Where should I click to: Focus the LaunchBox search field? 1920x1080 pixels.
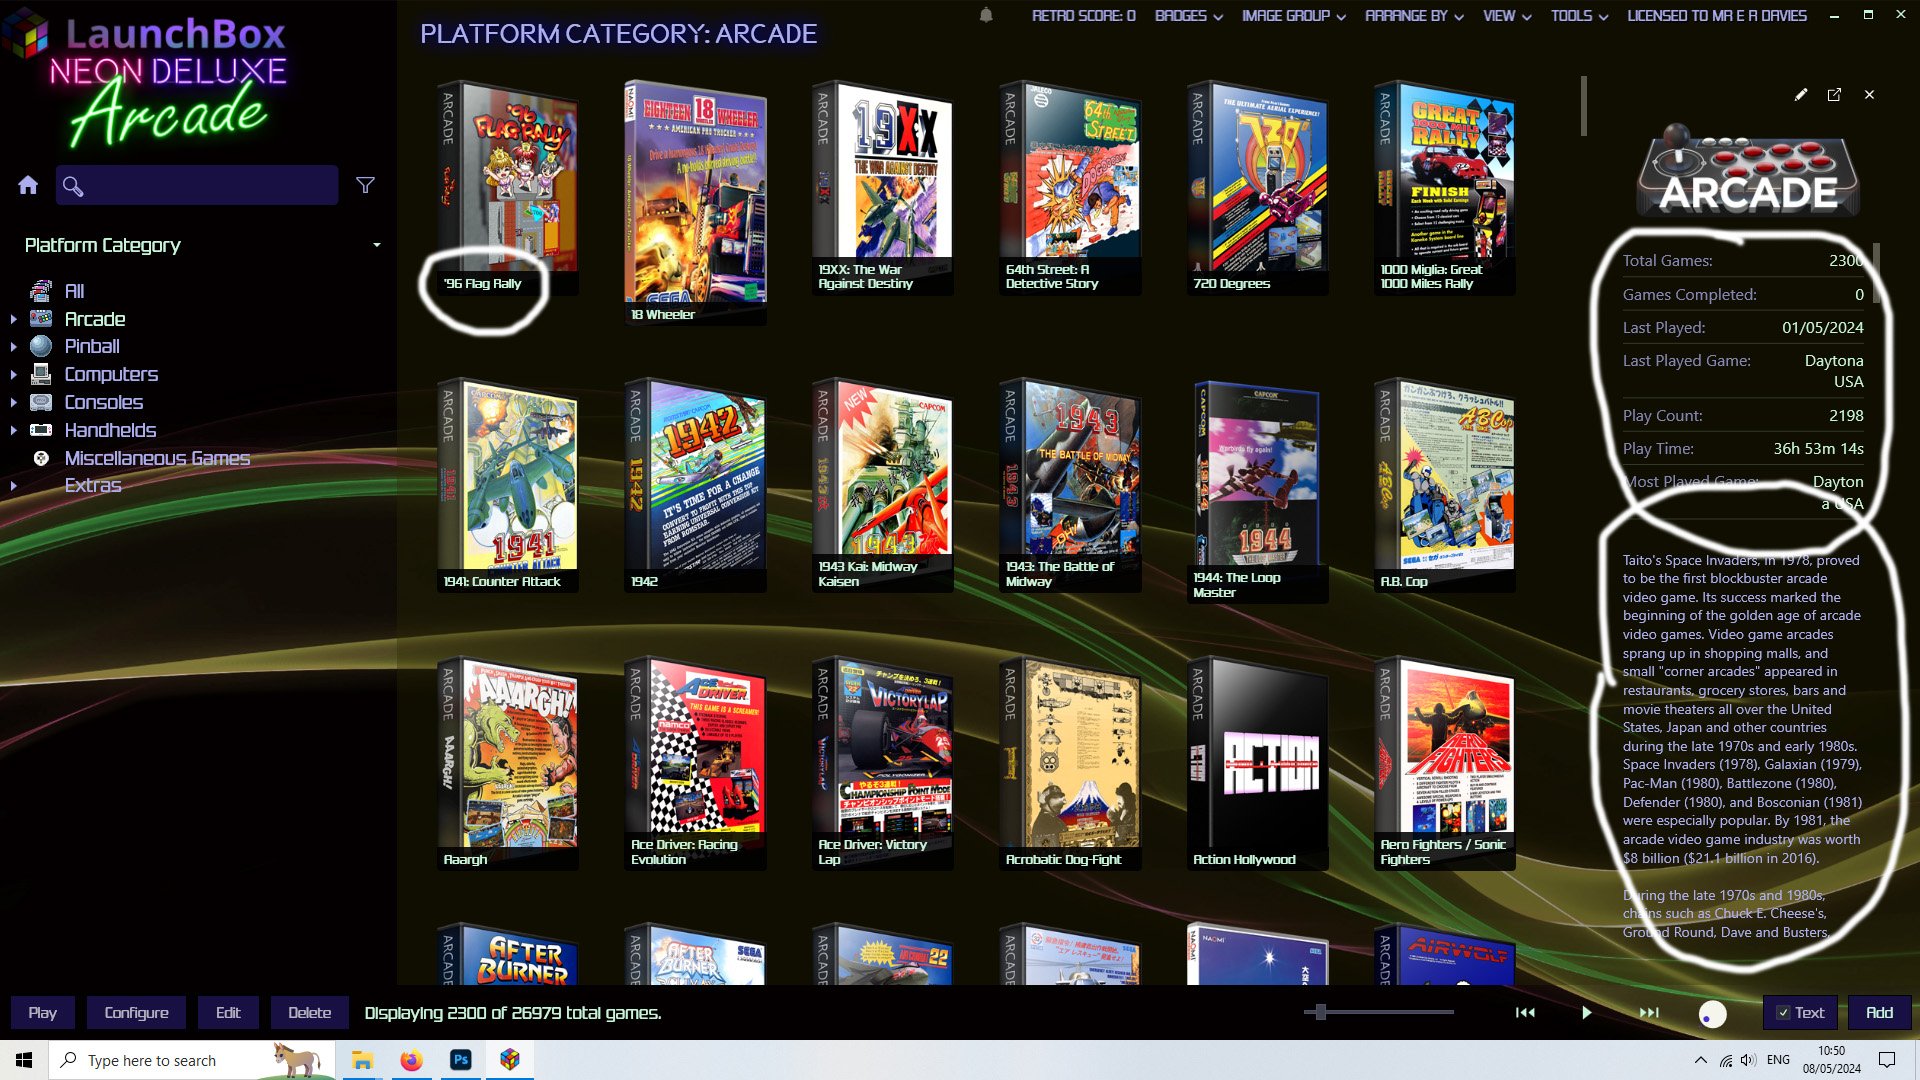pos(197,185)
